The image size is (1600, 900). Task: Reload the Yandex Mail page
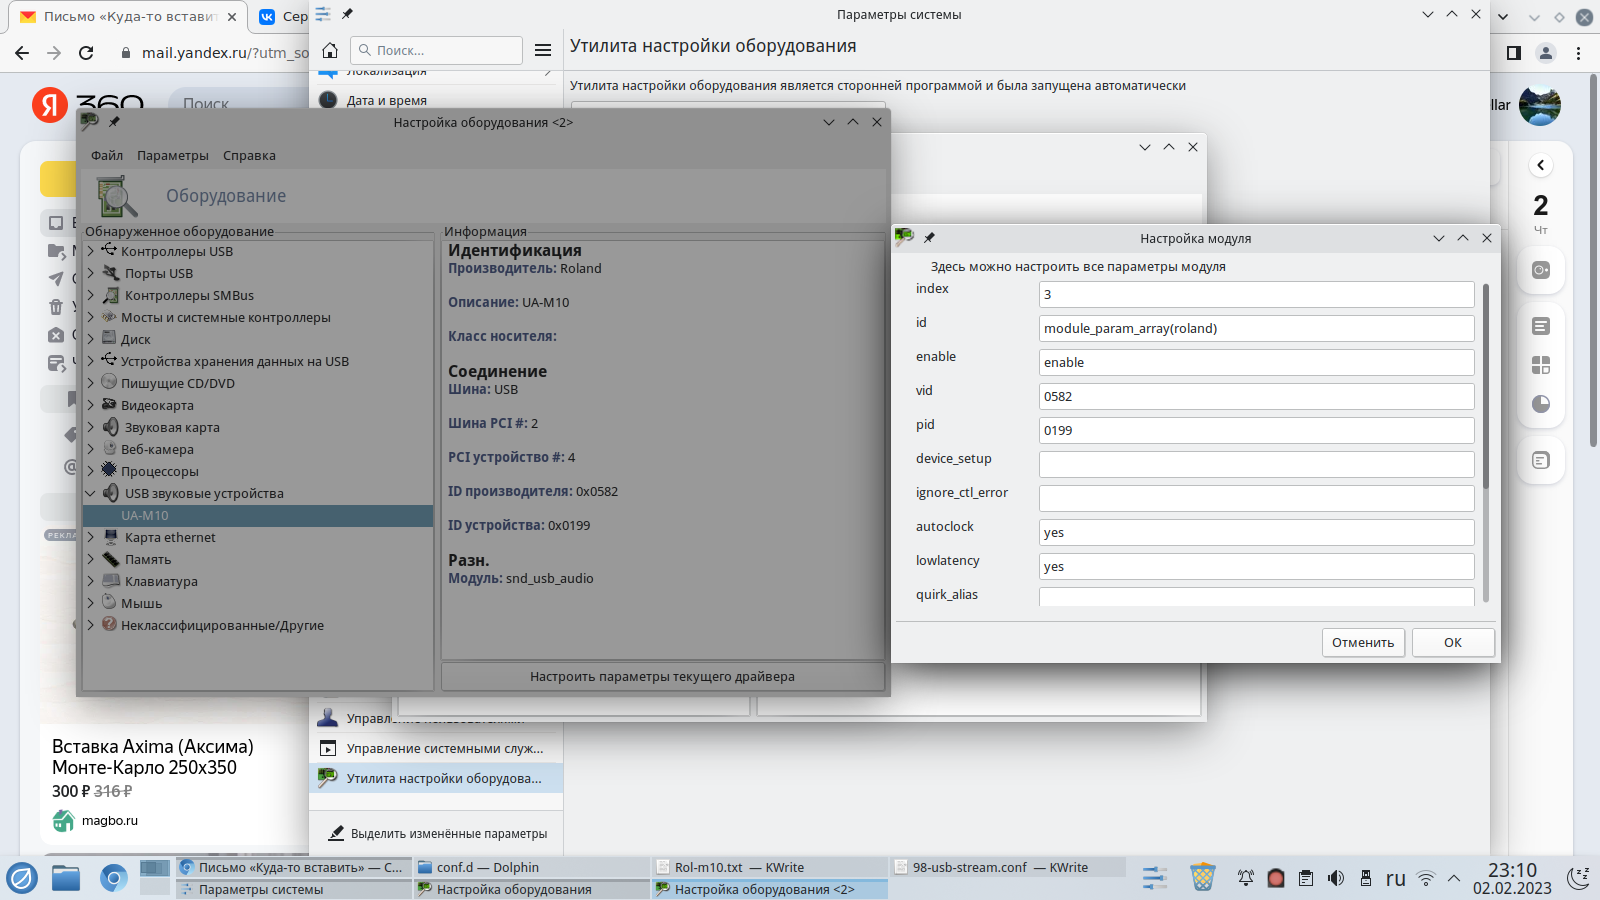pos(86,52)
